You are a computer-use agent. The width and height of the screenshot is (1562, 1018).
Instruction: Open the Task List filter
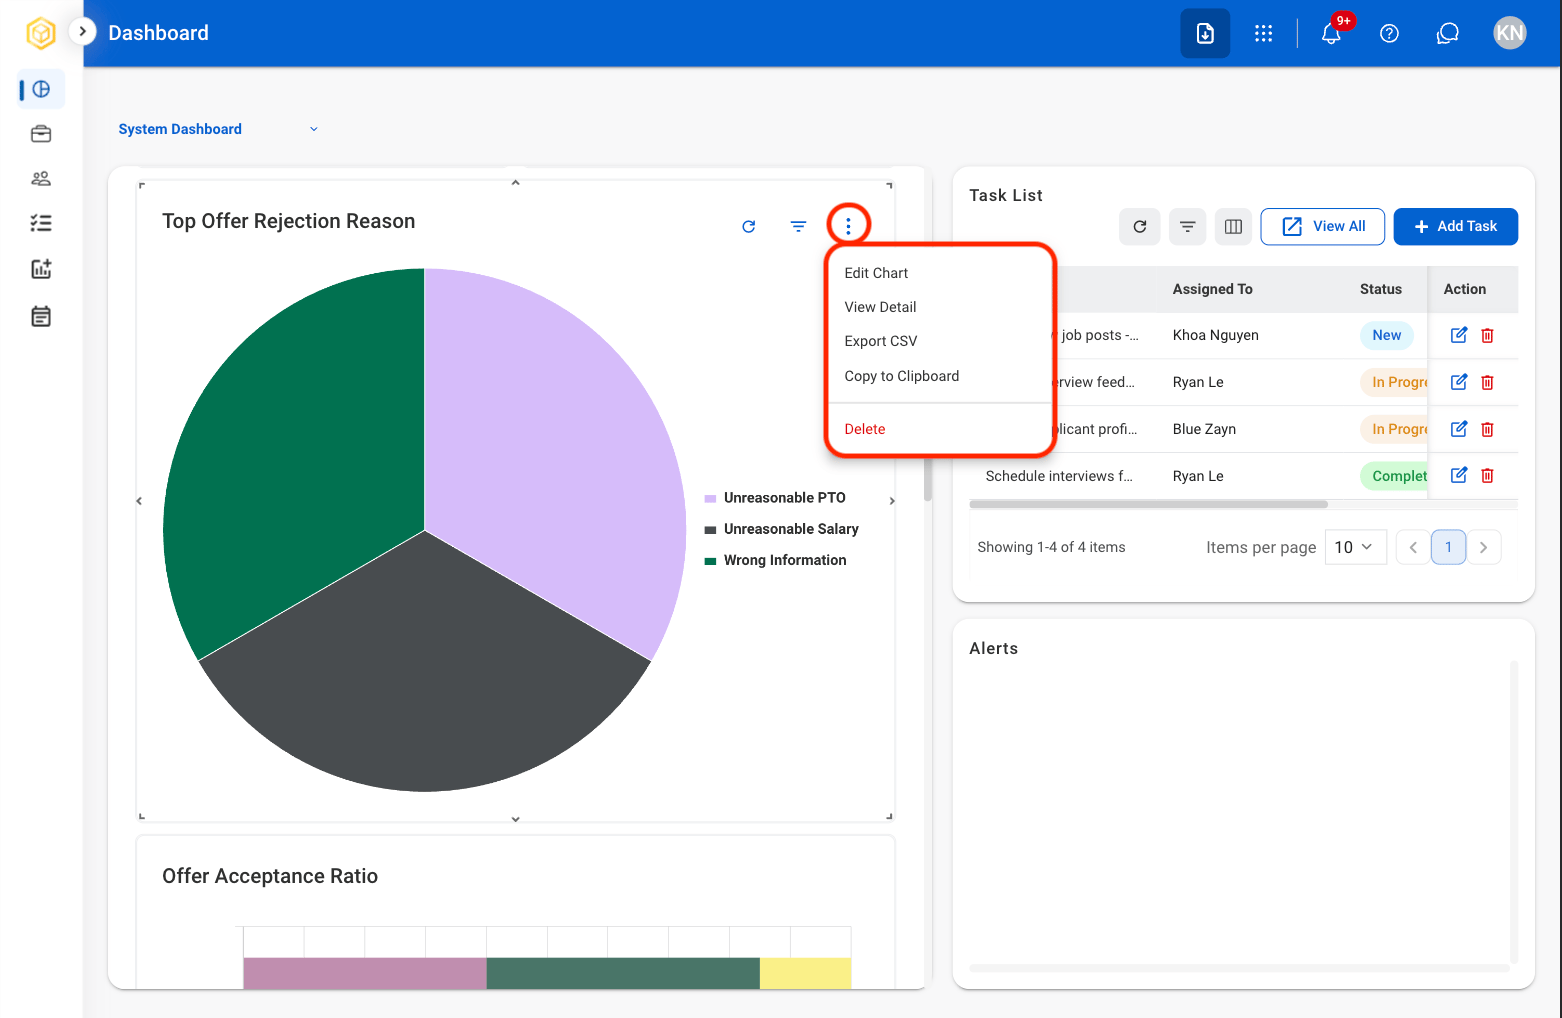tap(1187, 227)
